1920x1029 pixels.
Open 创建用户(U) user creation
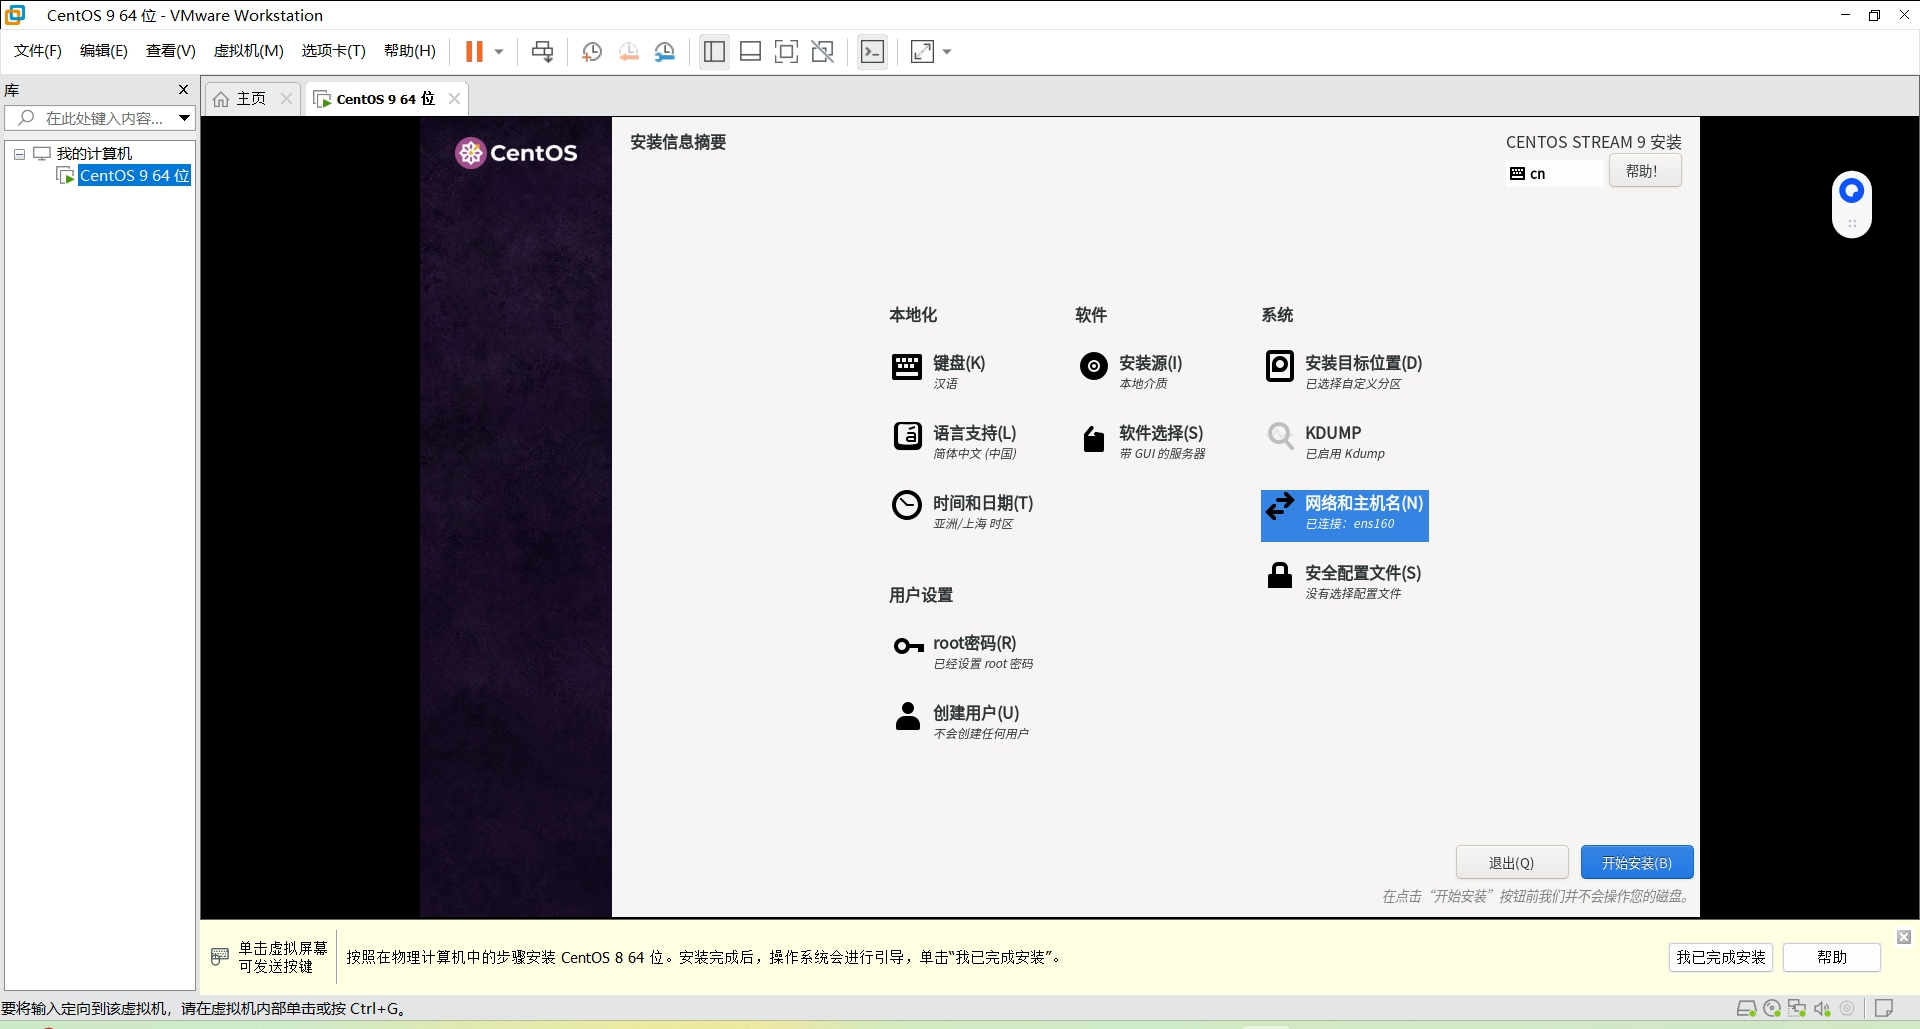961,721
